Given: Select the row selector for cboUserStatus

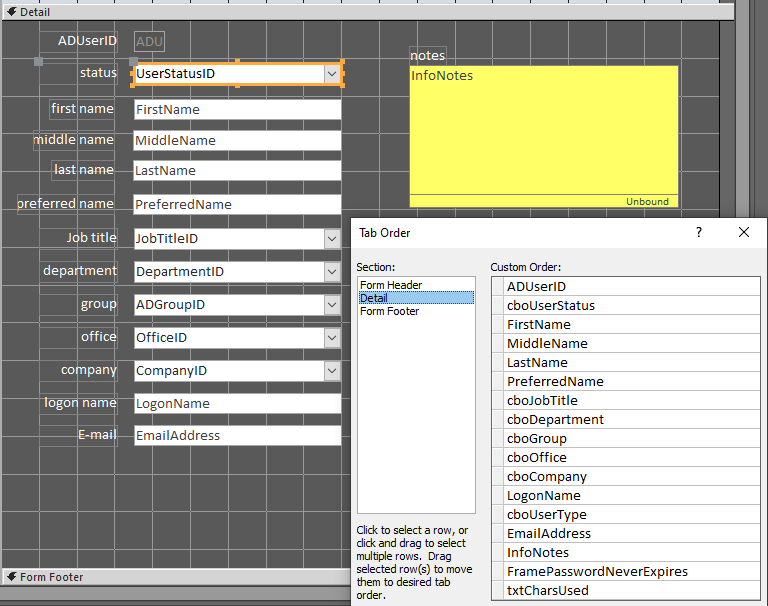Looking at the screenshot, I should 498,306.
